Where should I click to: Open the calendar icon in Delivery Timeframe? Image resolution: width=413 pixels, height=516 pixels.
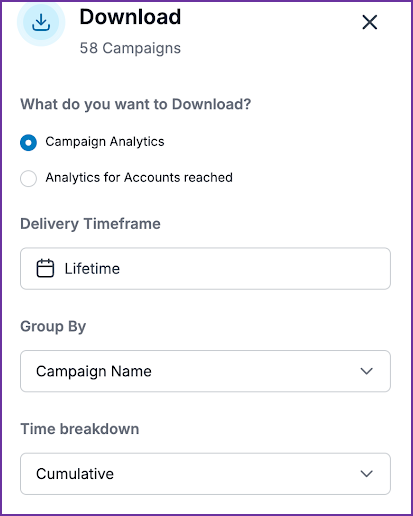[45, 268]
